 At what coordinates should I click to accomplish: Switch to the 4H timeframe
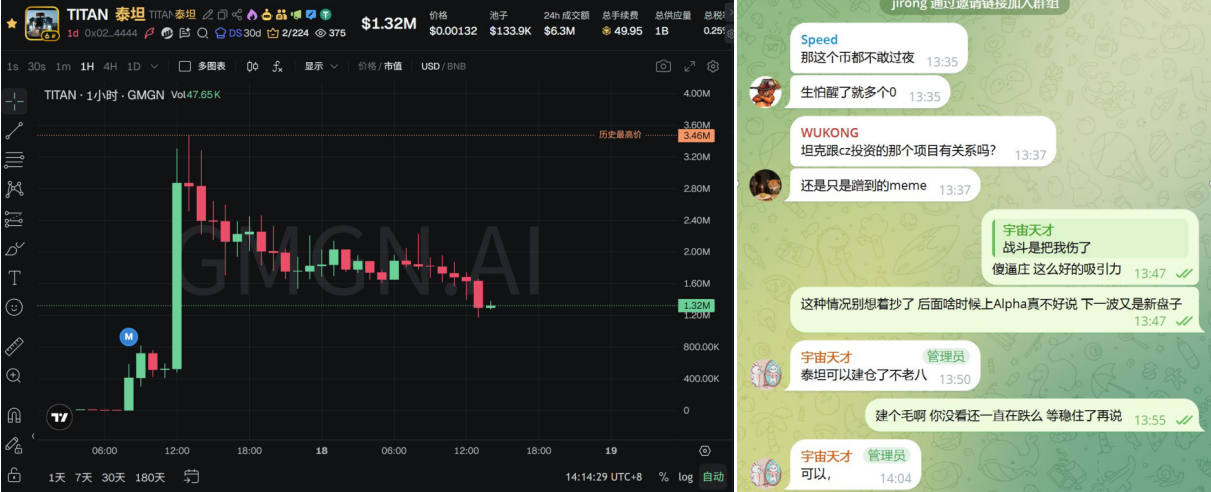110,66
